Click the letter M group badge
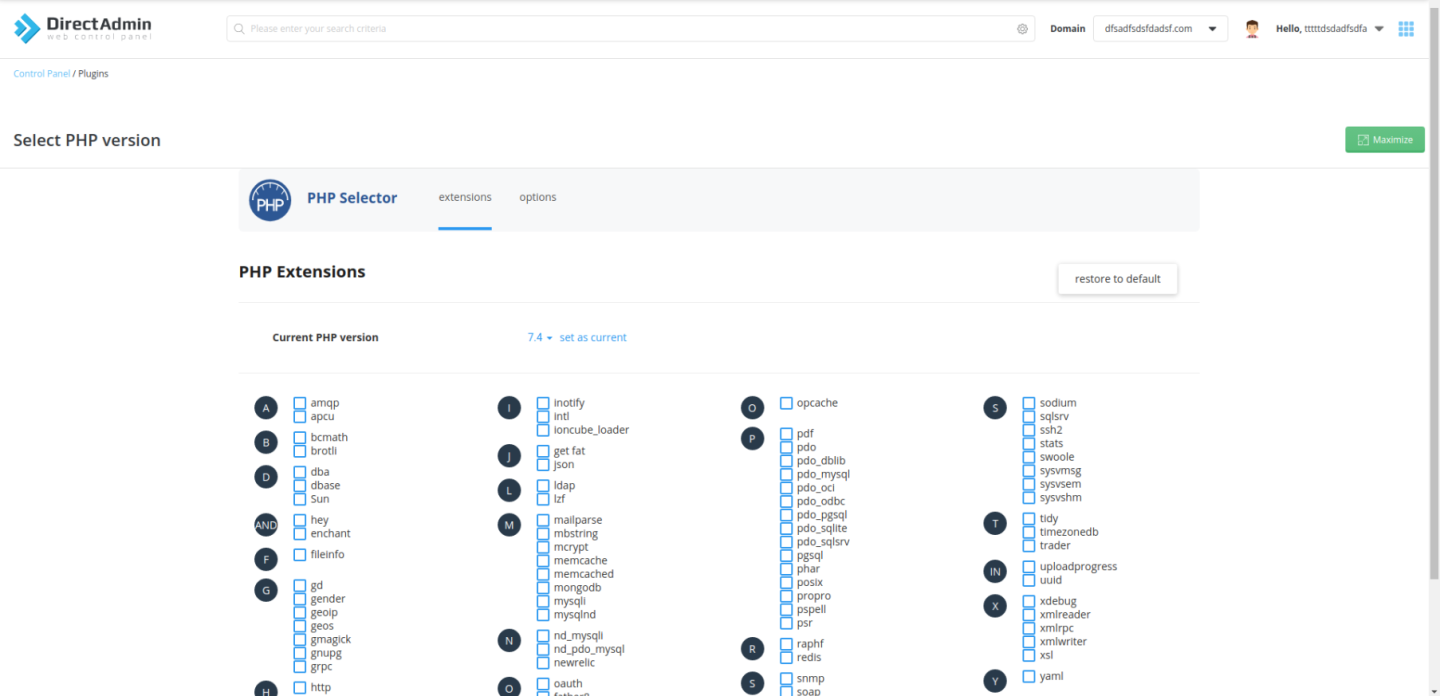This screenshot has width=1440, height=696. tap(509, 525)
